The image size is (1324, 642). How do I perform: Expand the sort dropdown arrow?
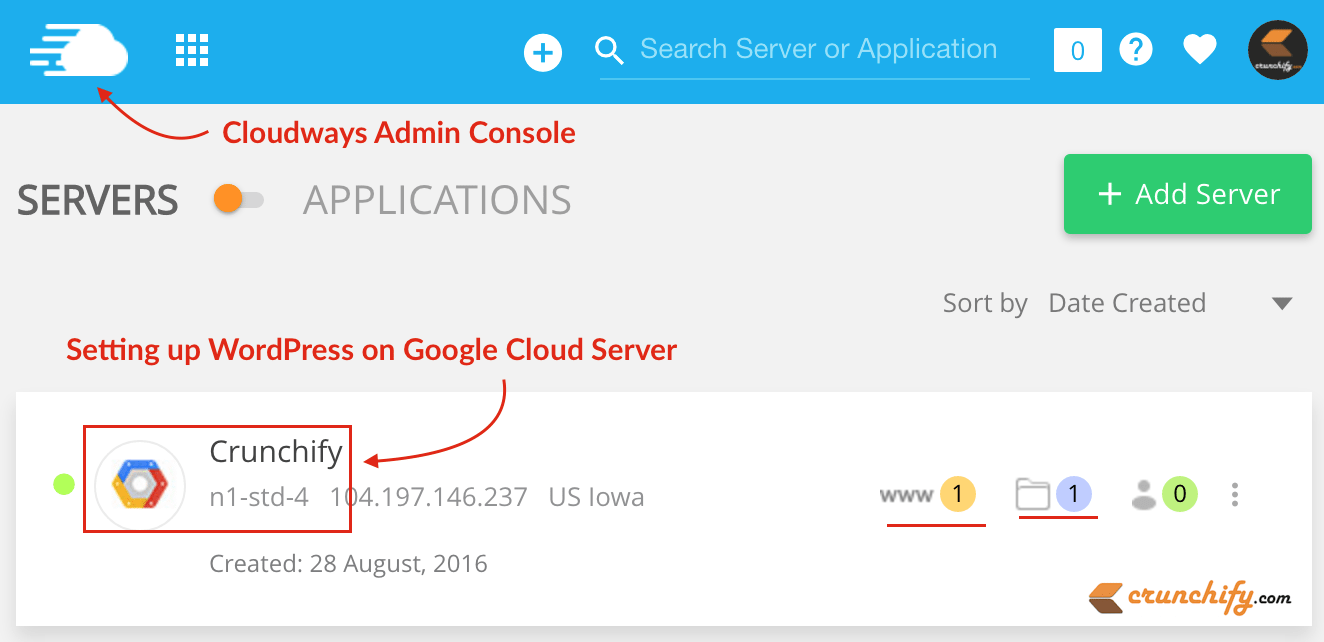1281,304
